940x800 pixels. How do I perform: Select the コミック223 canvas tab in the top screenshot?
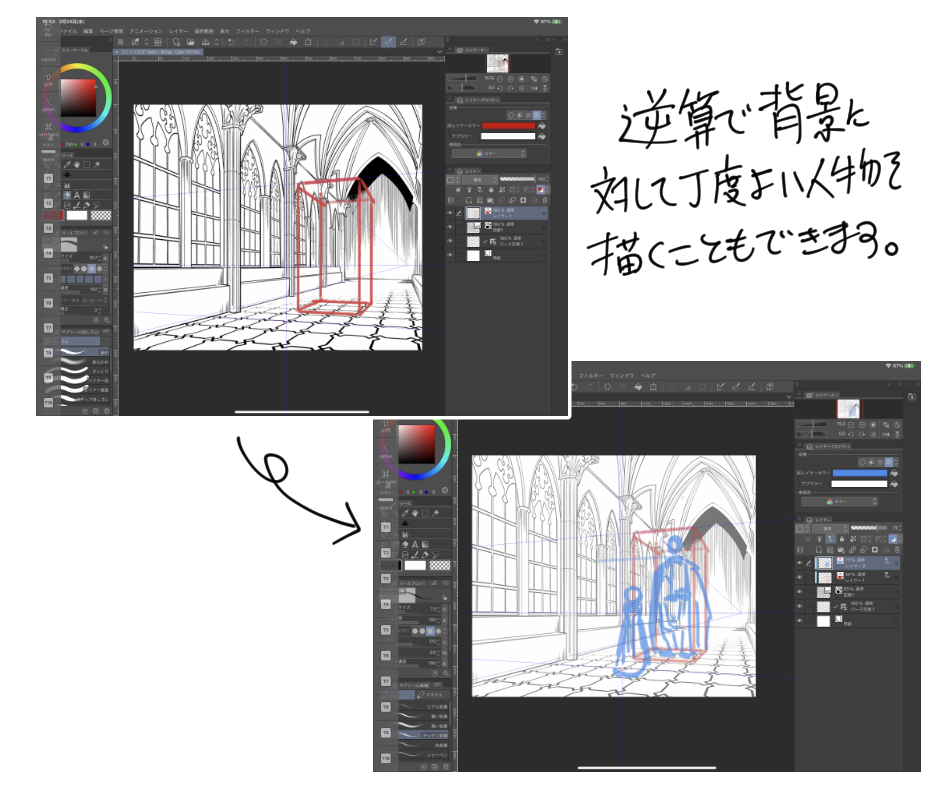tap(159, 52)
